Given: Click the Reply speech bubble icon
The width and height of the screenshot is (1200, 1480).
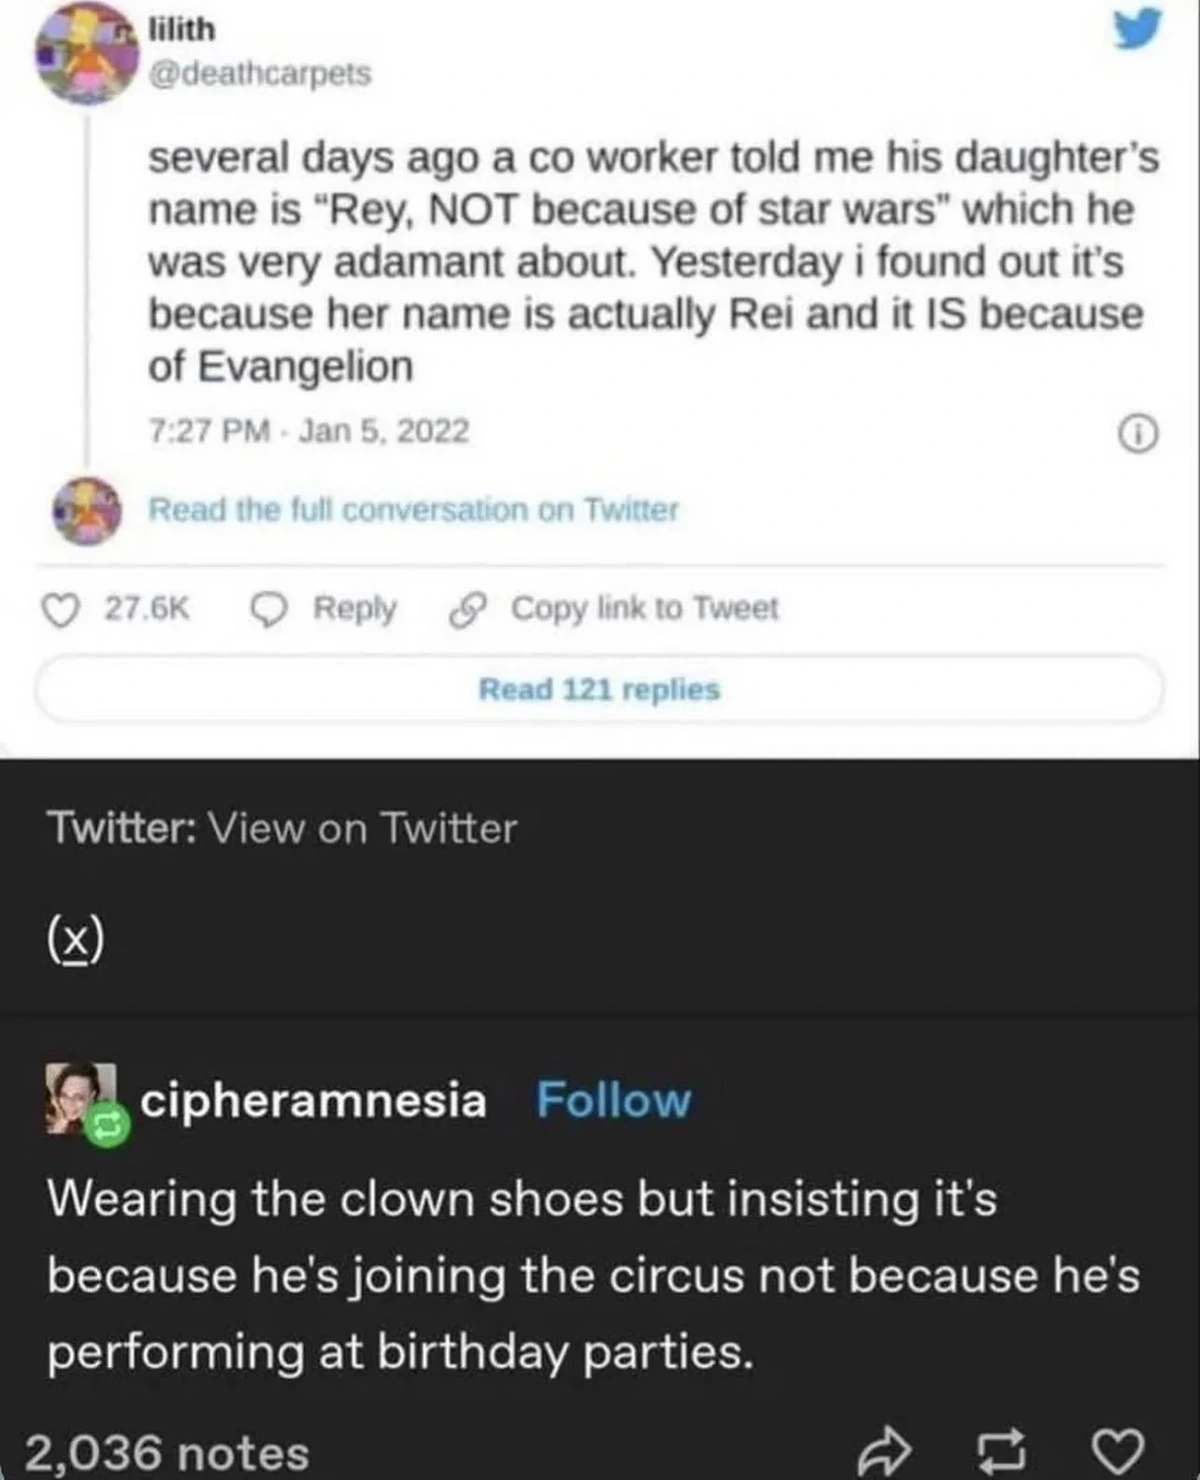Looking at the screenshot, I should (x=268, y=609).
